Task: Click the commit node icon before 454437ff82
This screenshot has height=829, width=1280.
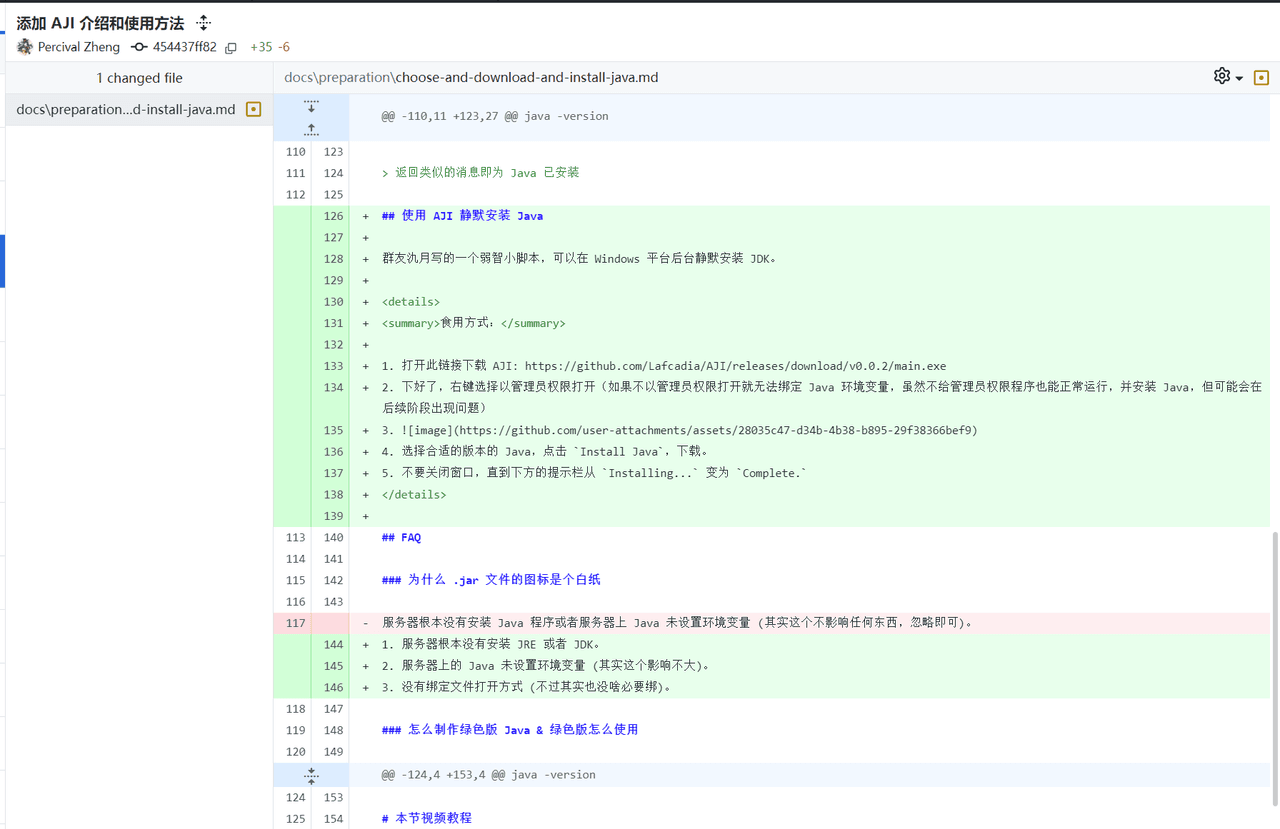Action: click(139, 47)
